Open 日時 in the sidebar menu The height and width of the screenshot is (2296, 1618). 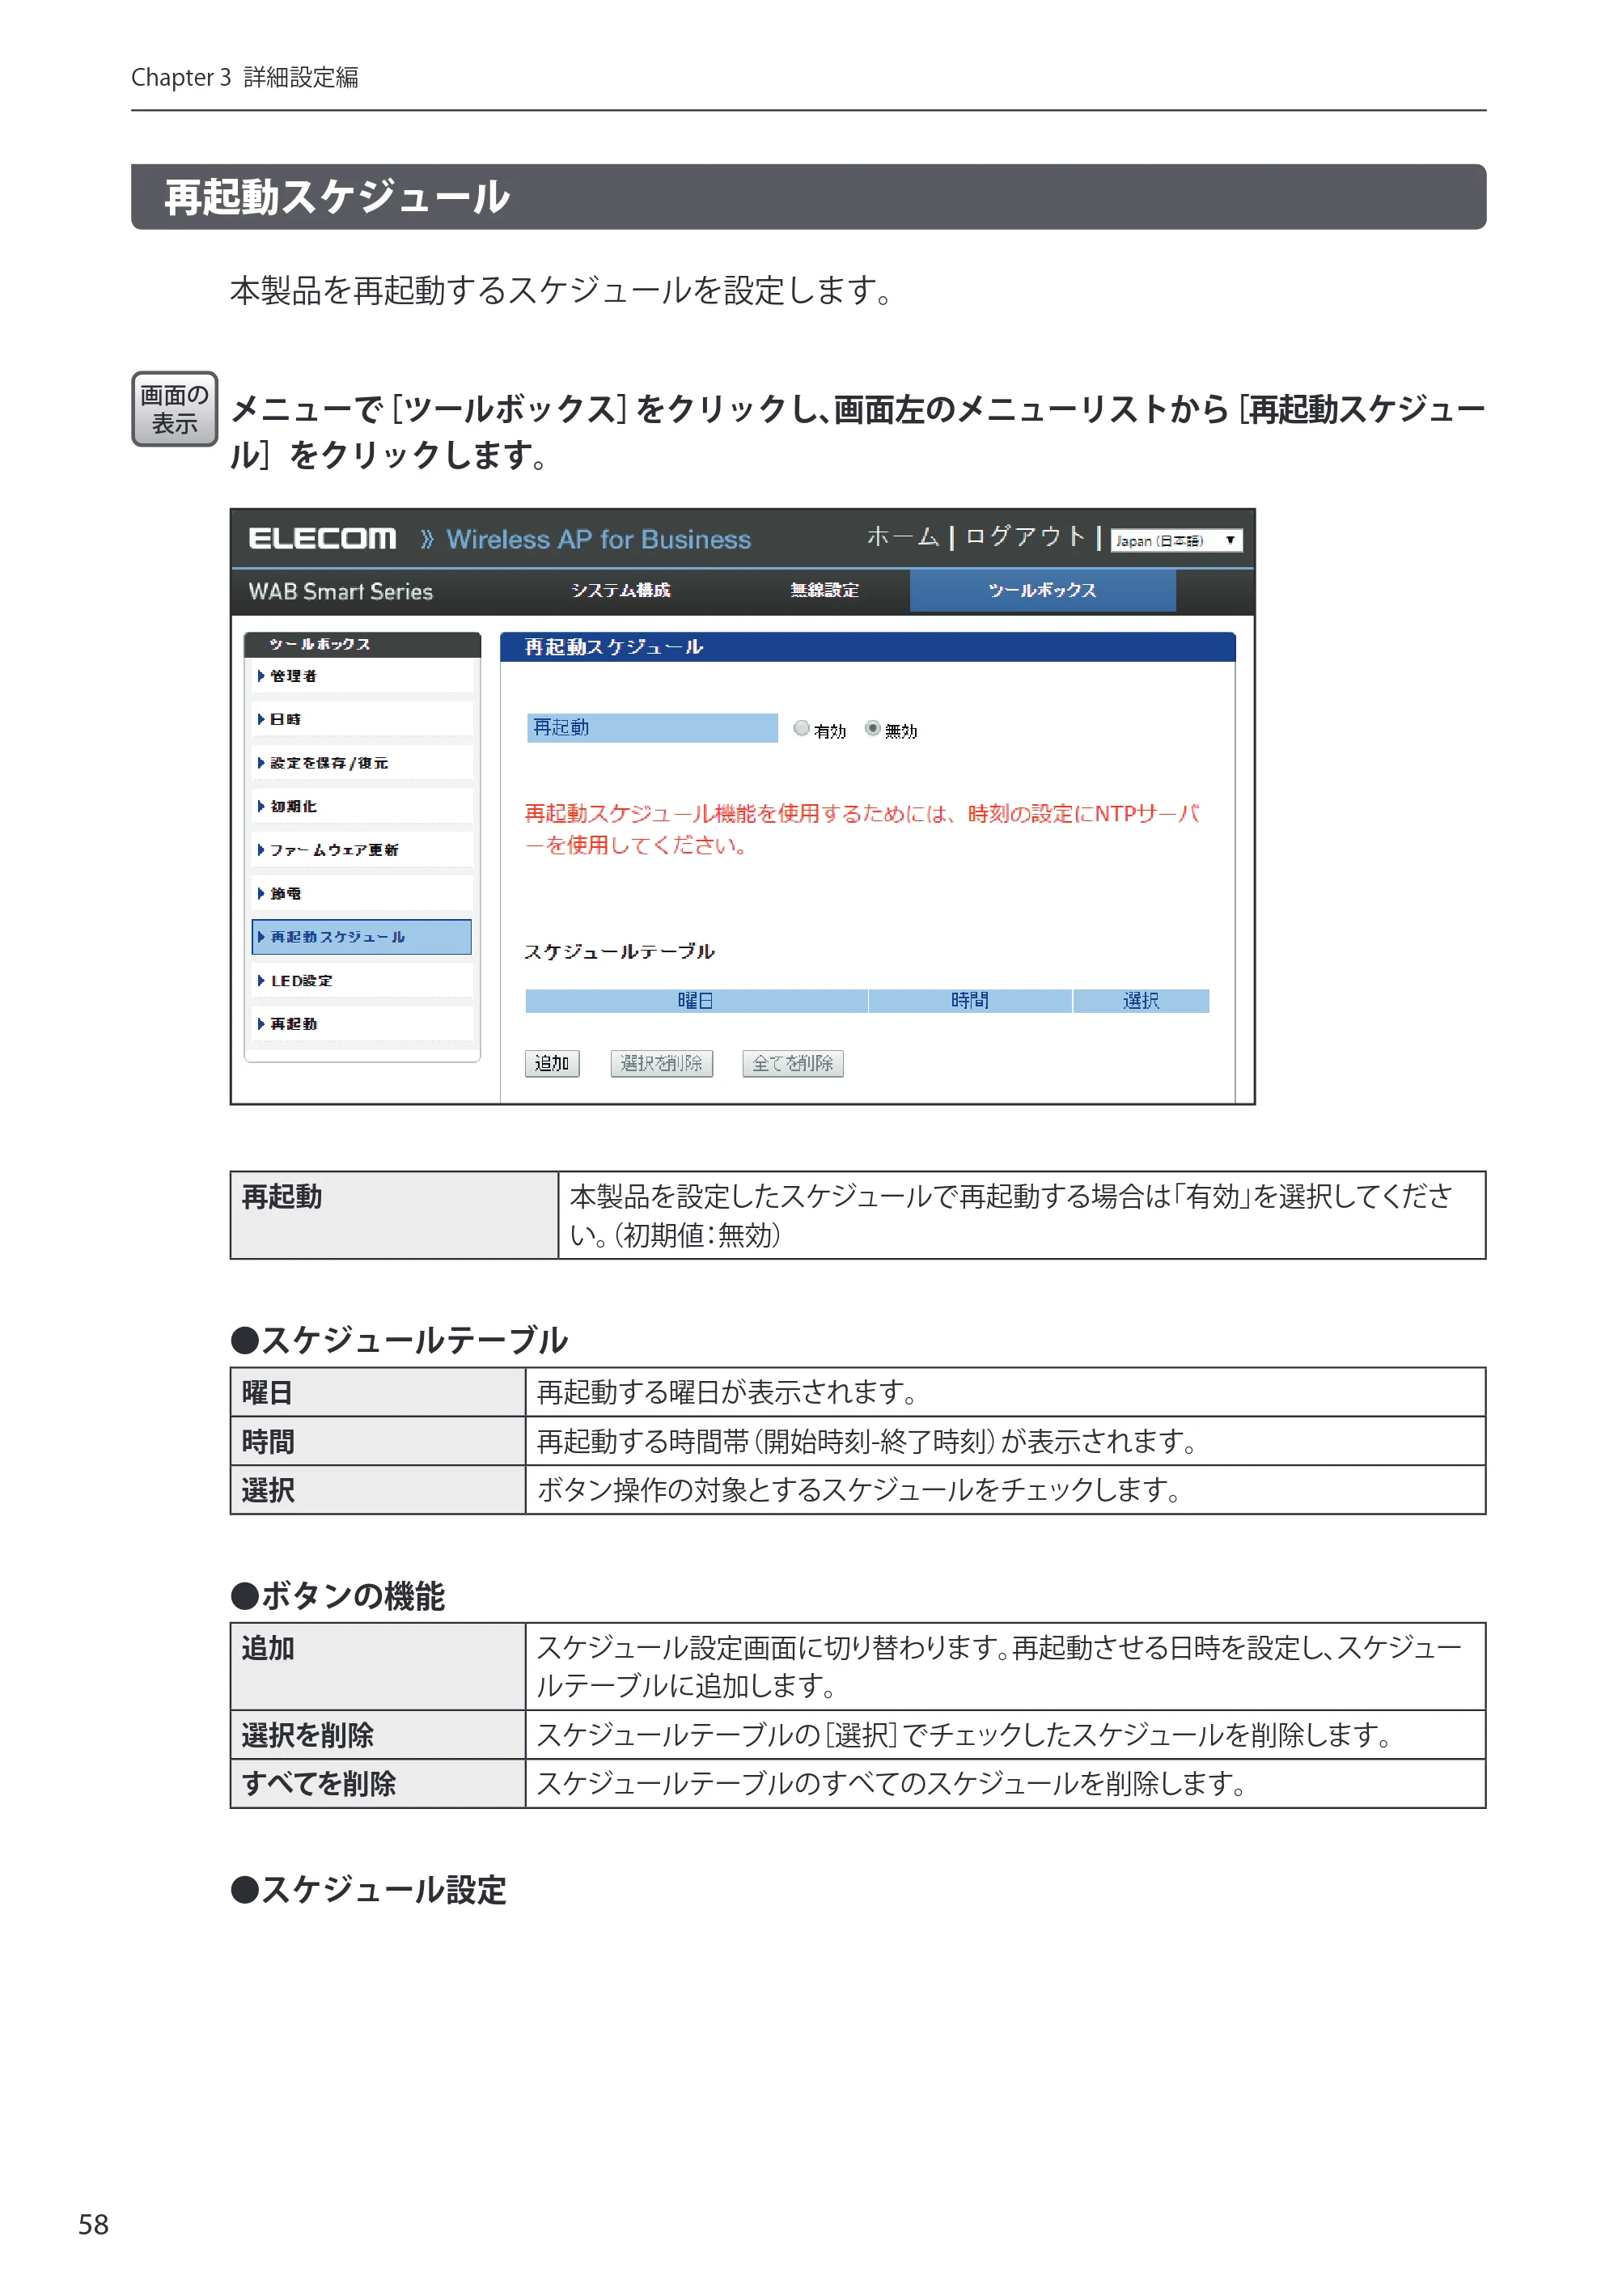click(x=361, y=719)
